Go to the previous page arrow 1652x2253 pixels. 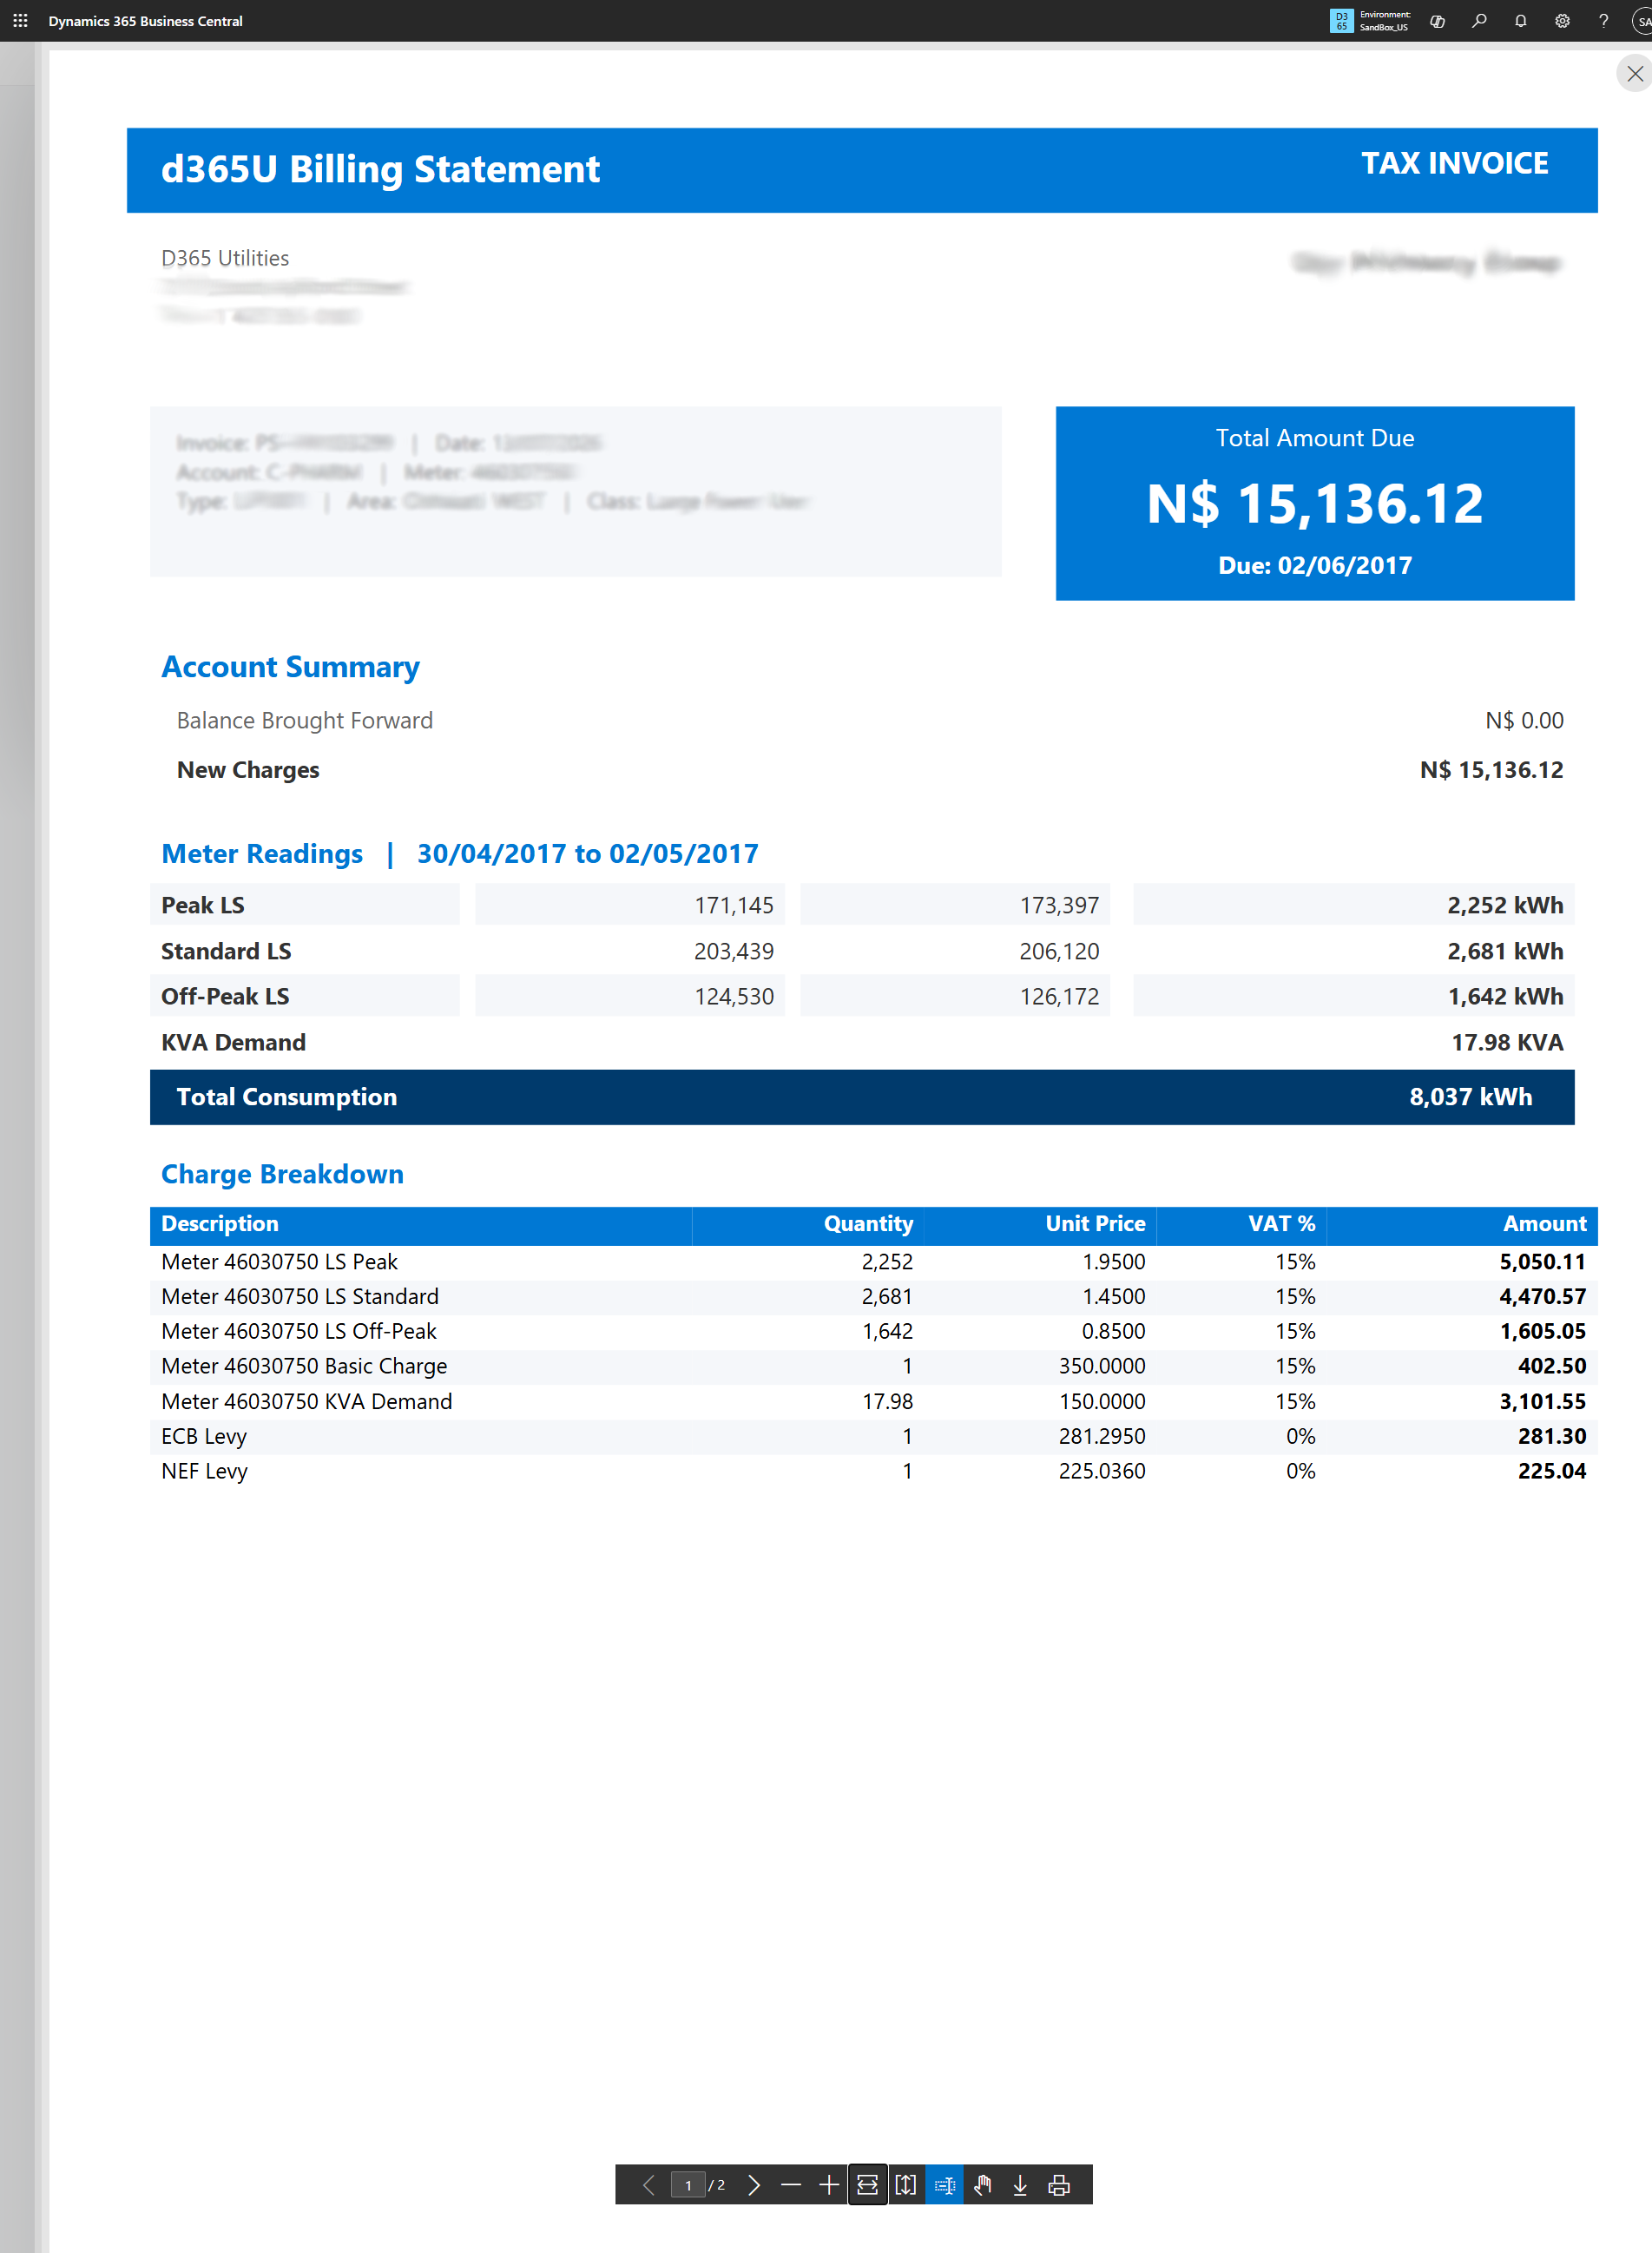[x=648, y=2185]
